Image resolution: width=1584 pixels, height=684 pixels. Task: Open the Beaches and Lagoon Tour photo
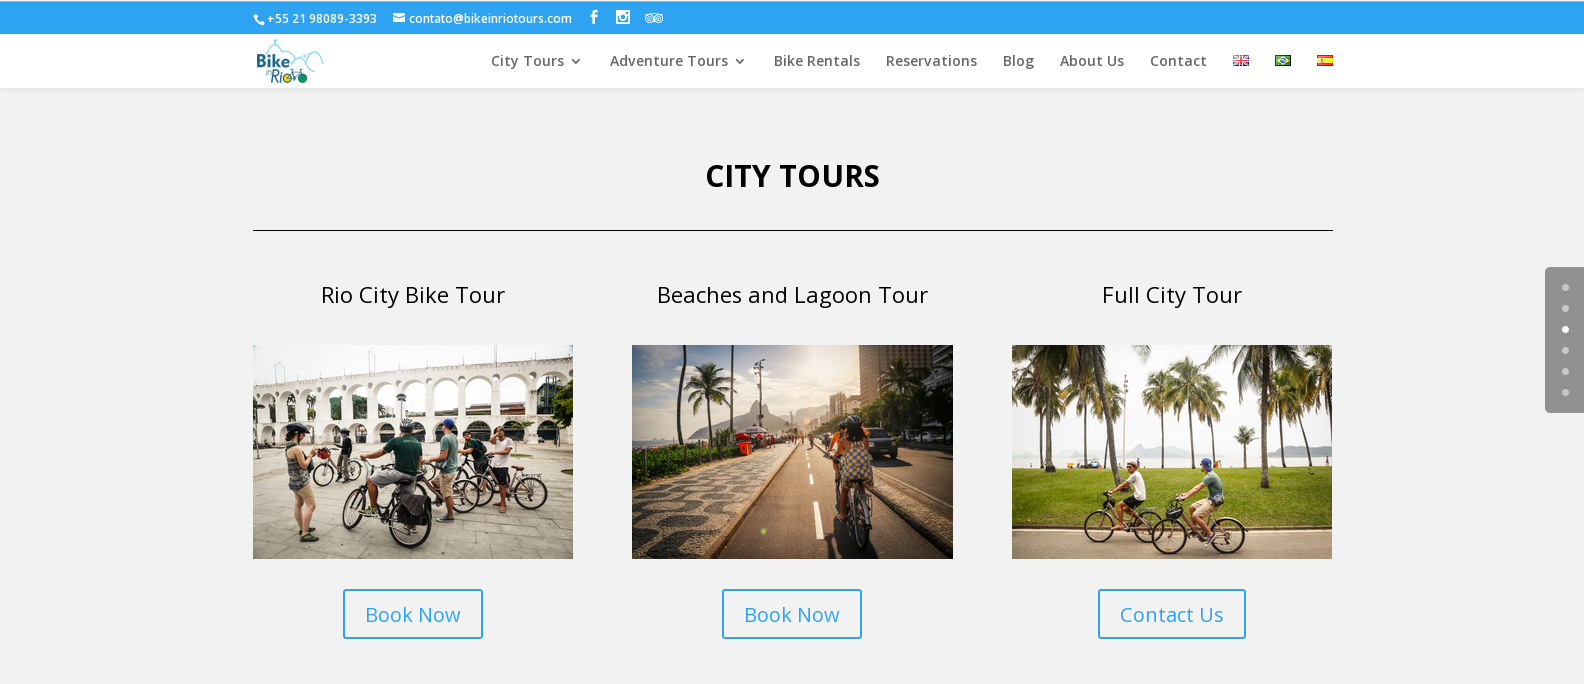[x=792, y=452]
